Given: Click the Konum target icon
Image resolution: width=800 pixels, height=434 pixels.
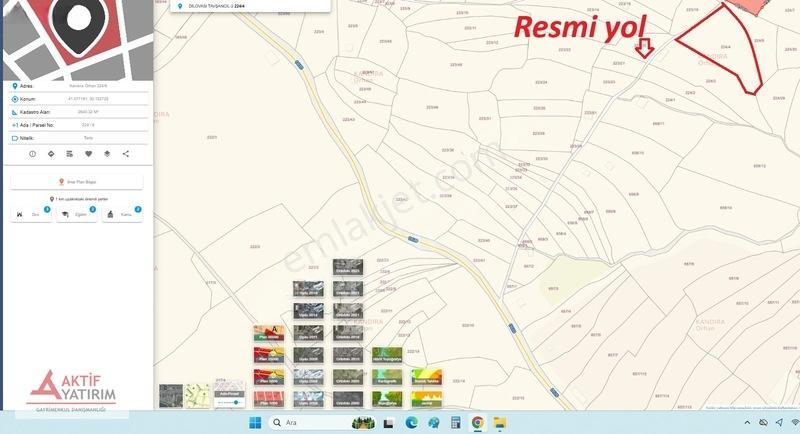Looking at the screenshot, I should coord(15,99).
